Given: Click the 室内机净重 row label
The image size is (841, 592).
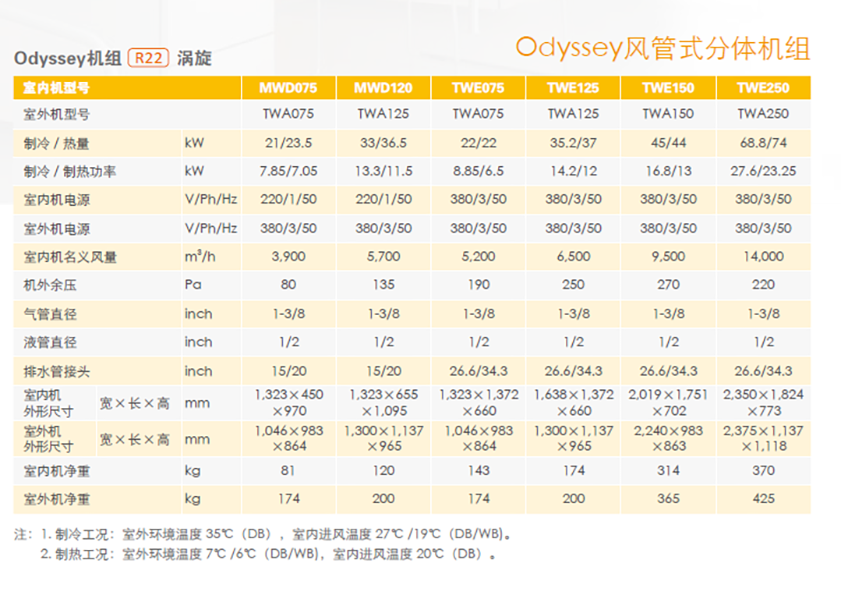Looking at the screenshot, I should [x=57, y=469].
